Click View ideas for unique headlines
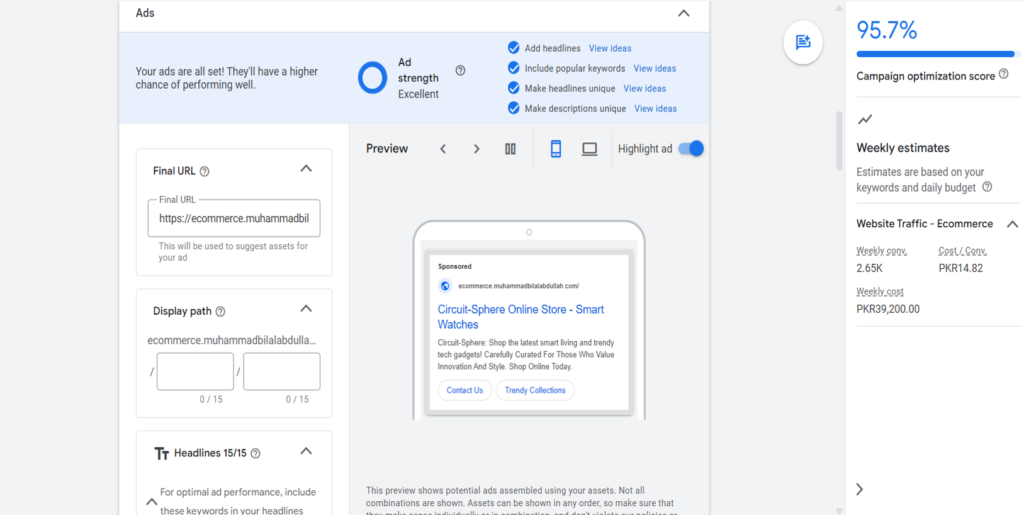Screen dimensions: 1024x515 (645, 89)
